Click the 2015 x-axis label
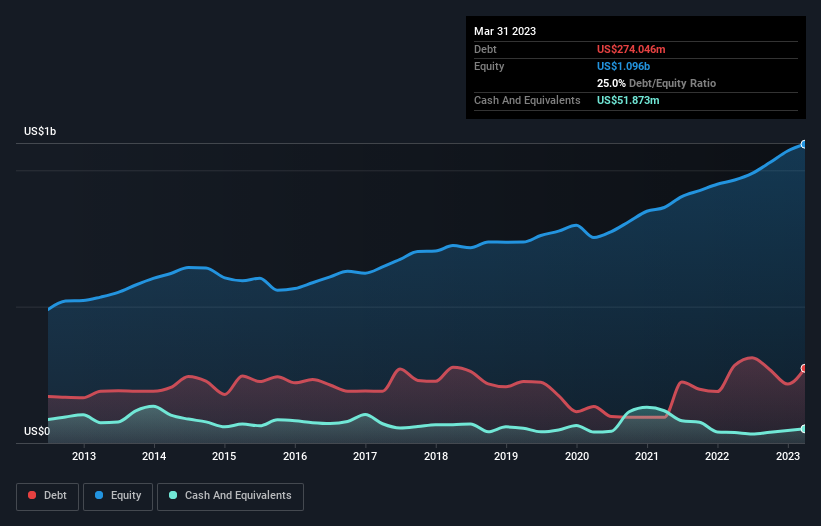 coord(224,456)
